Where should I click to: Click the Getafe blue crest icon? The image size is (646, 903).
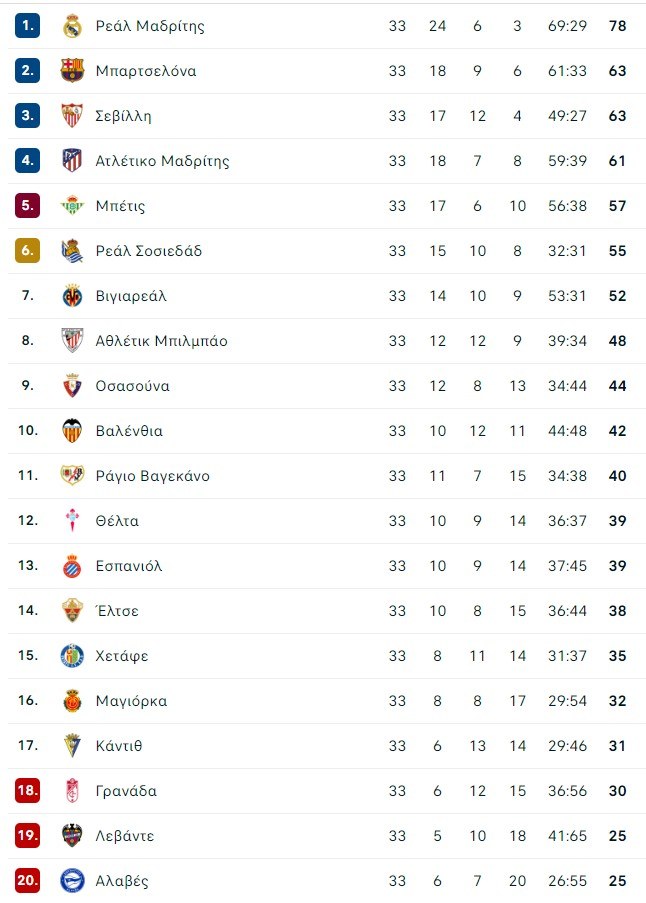(72, 656)
